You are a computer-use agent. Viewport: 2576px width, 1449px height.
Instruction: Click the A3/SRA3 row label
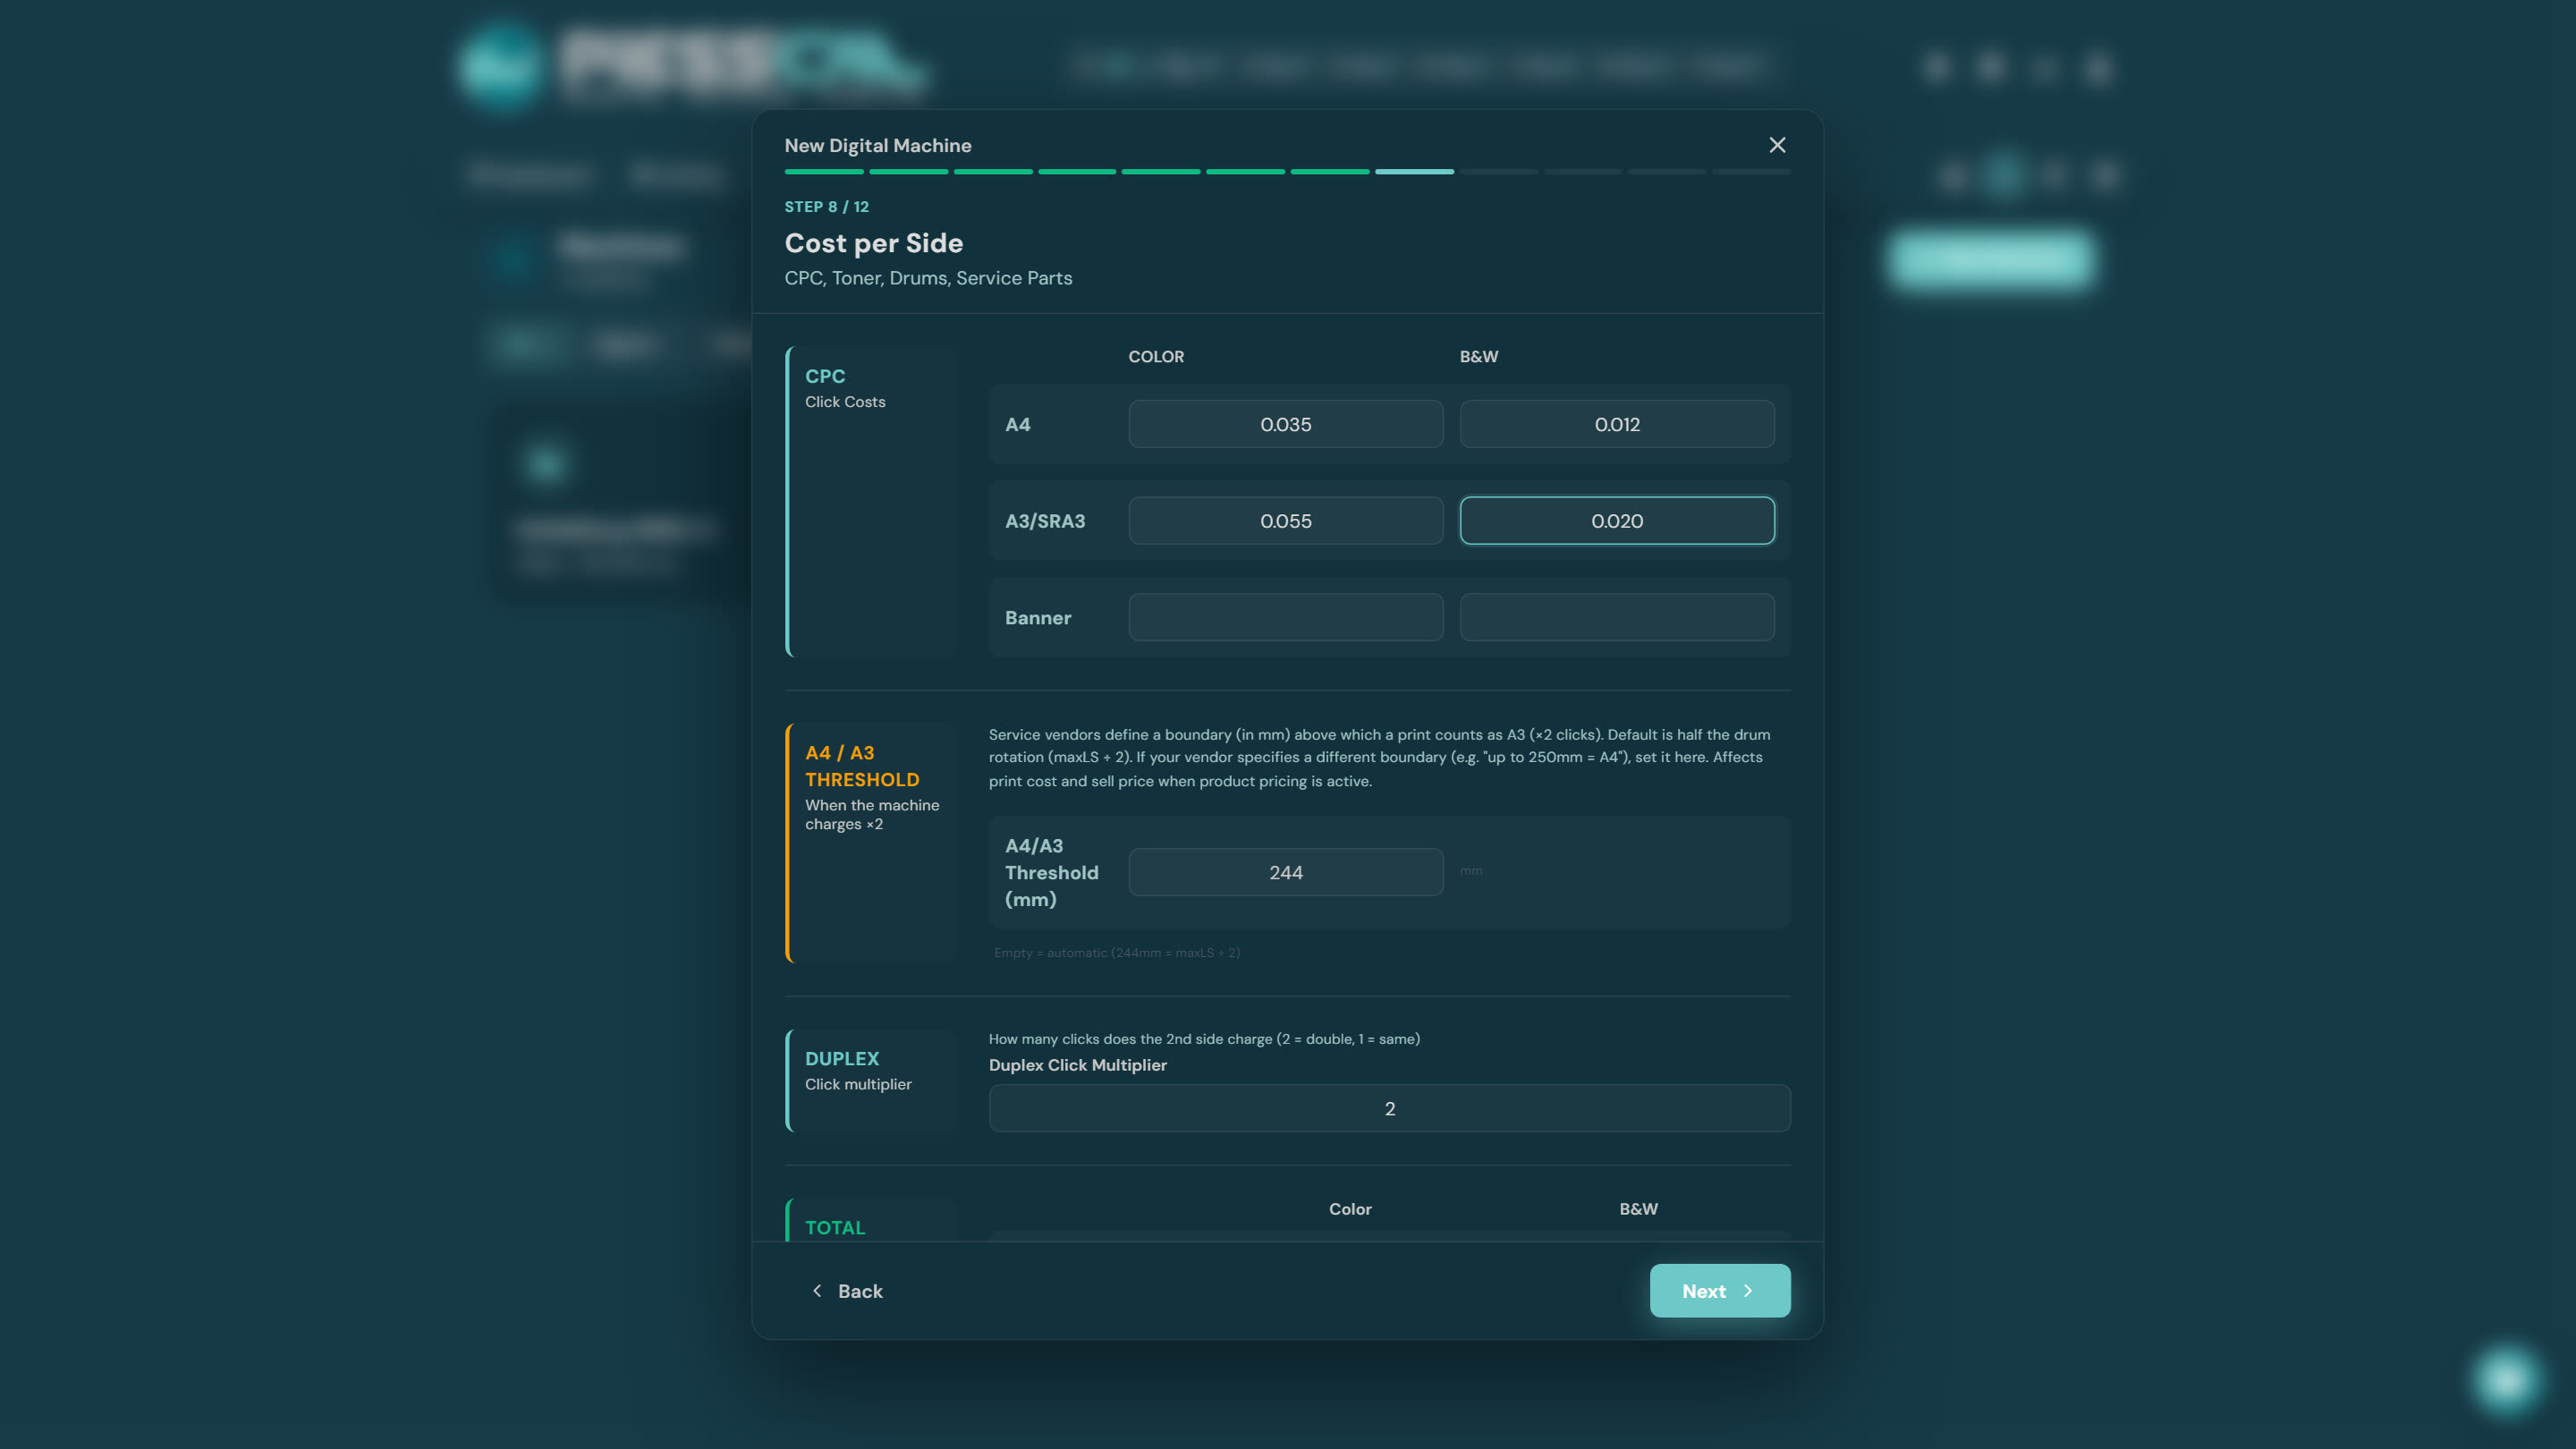point(1044,521)
